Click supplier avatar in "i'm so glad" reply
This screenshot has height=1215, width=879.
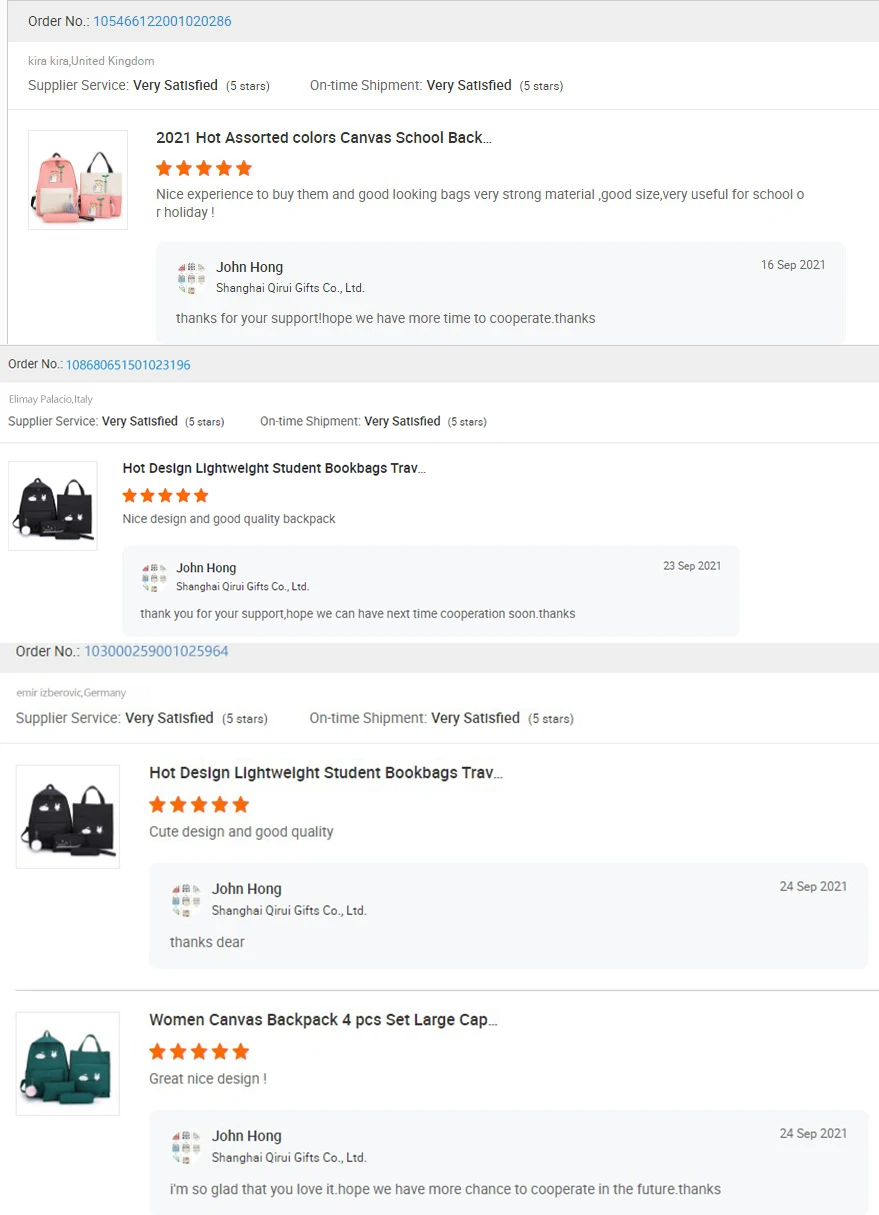point(187,1146)
